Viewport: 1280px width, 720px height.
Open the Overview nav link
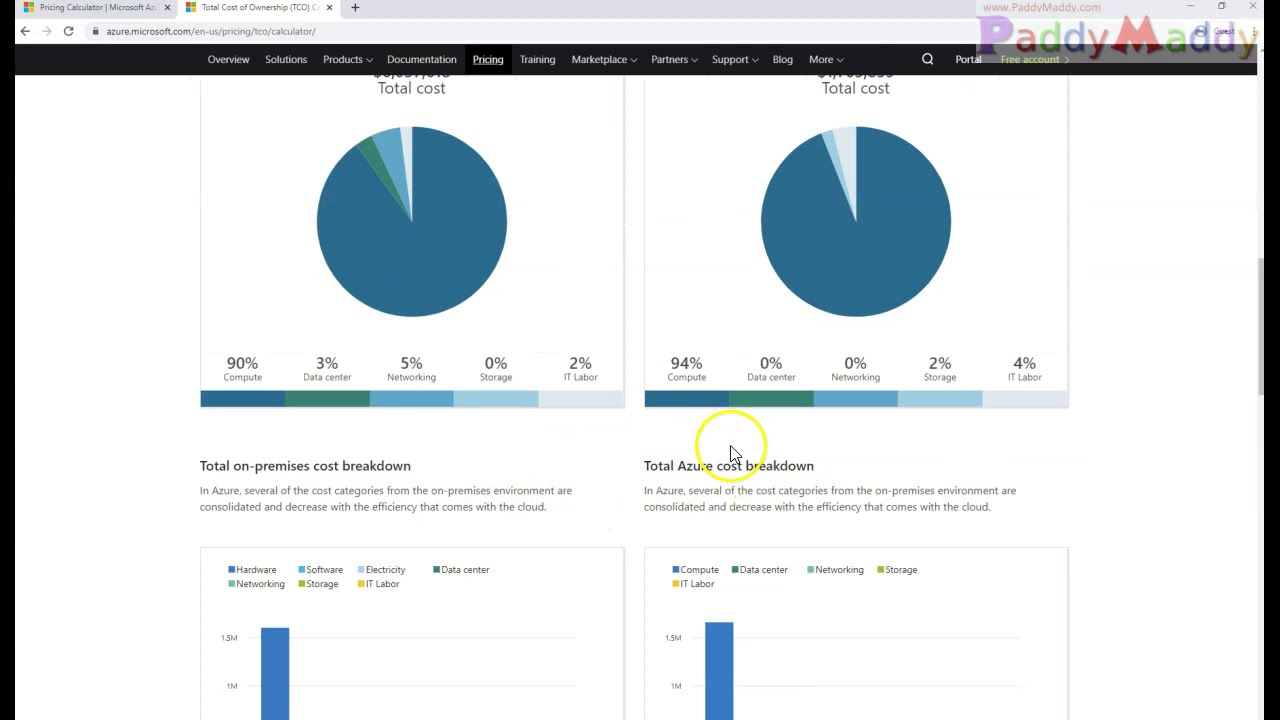(x=228, y=59)
